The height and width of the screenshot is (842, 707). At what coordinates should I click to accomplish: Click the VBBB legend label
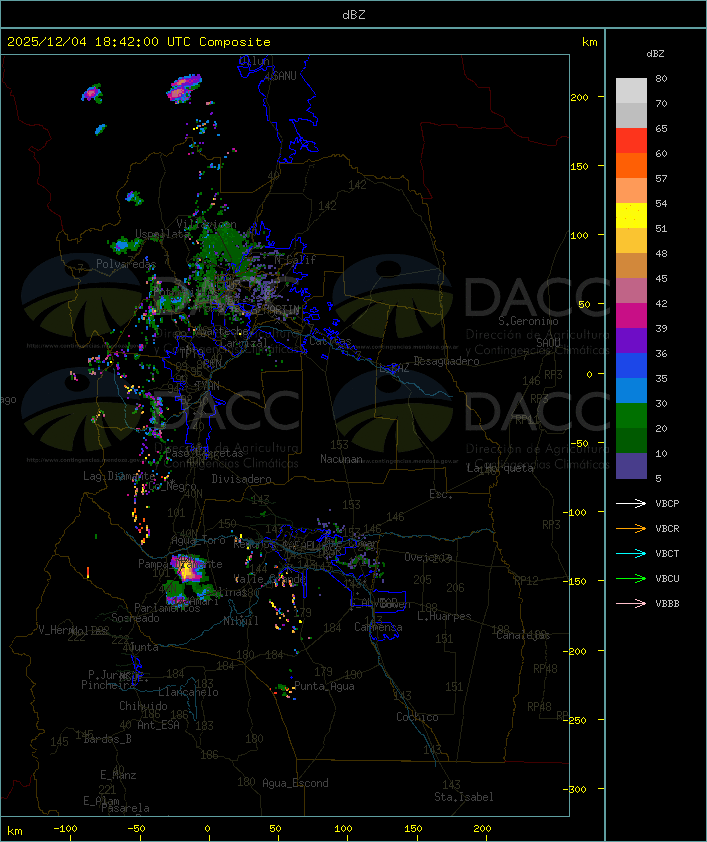[x=667, y=604]
